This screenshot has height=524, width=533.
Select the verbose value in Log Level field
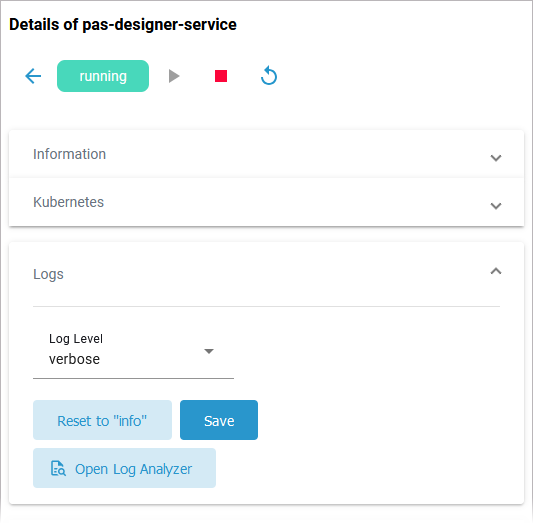pyautogui.click(x=74, y=359)
